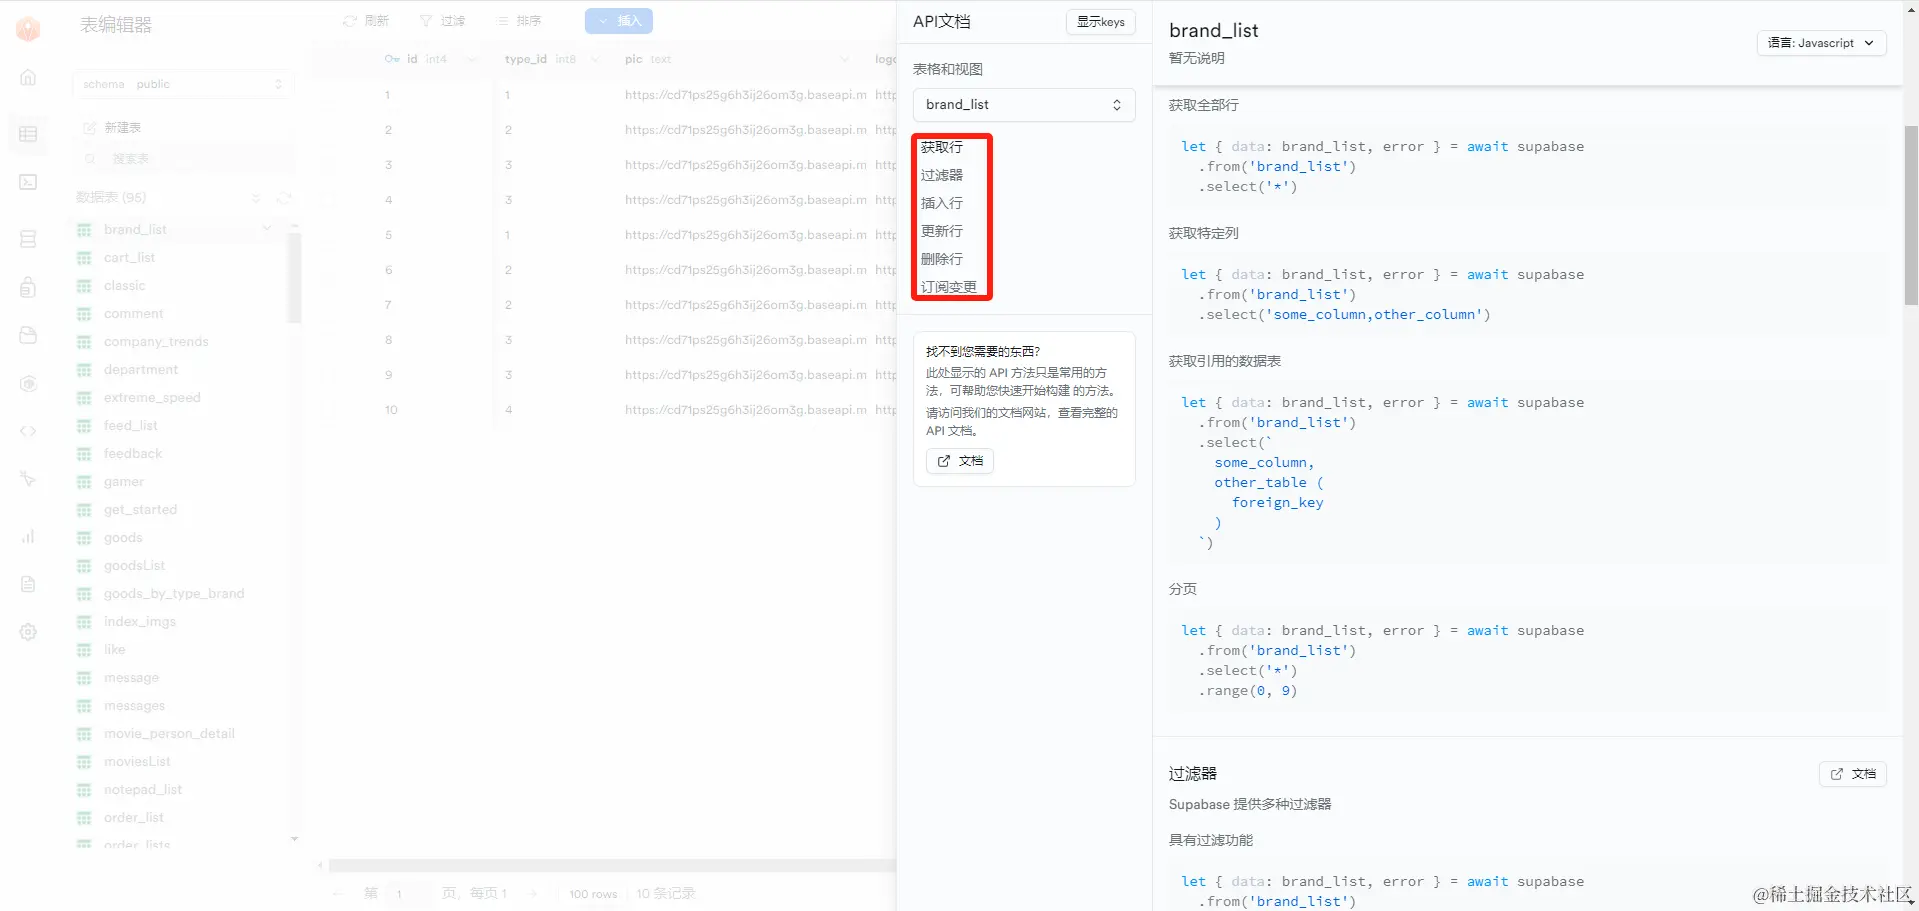Open the Reports bar chart icon
The height and width of the screenshot is (911, 1919).
[x=28, y=536]
